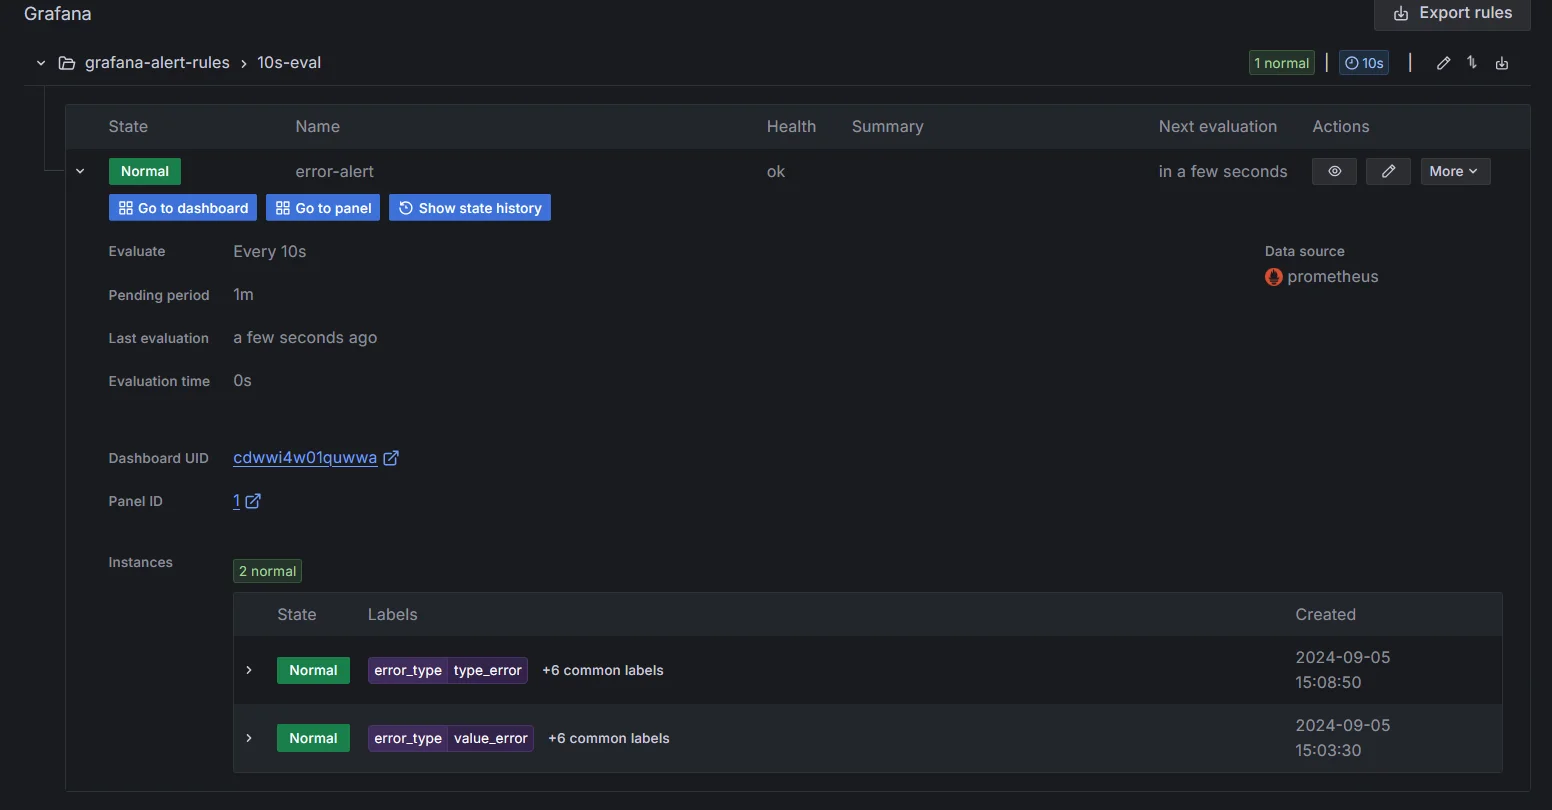The width and height of the screenshot is (1552, 810).
Task: Click the Grafana heading text
Action: [58, 14]
